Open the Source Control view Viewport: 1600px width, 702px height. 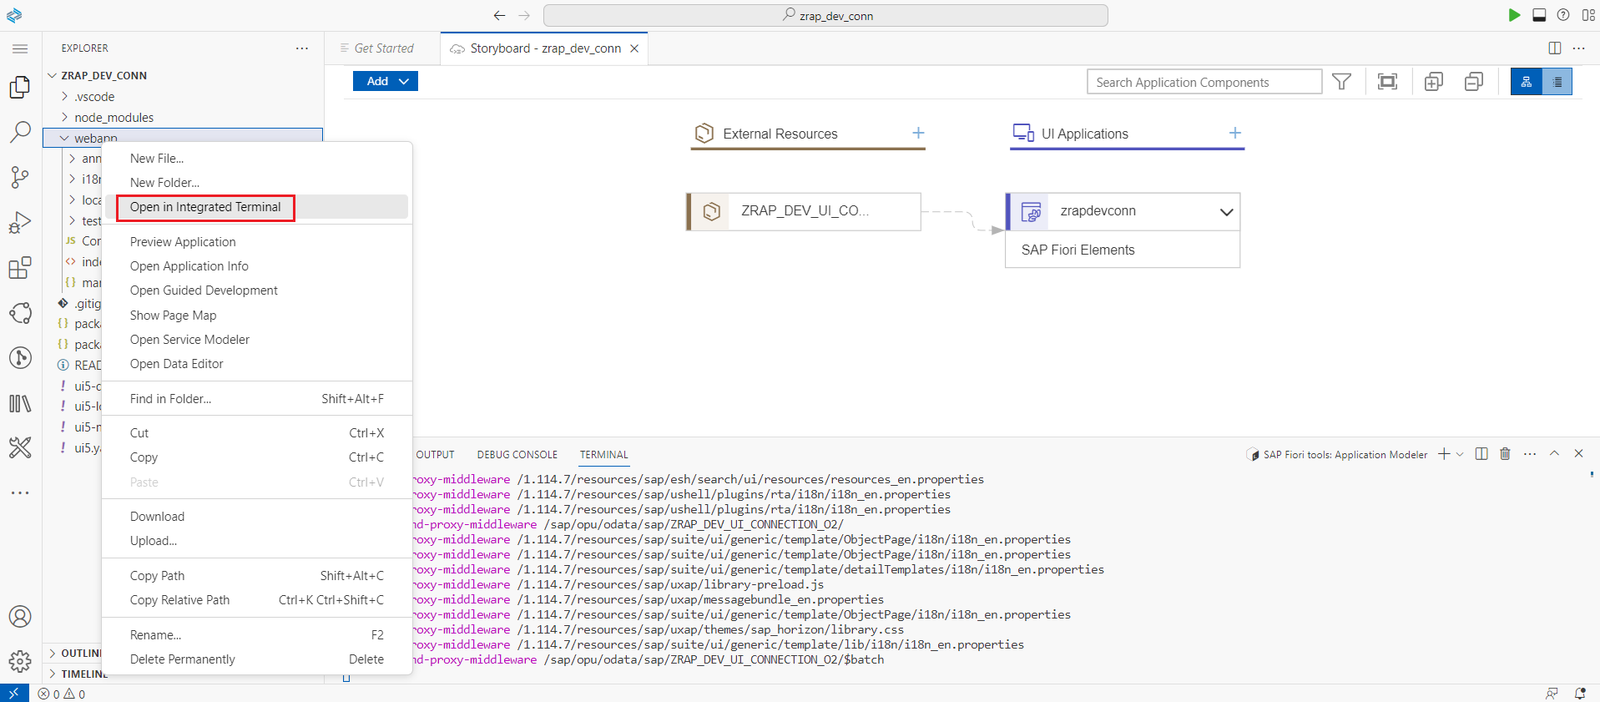click(20, 177)
